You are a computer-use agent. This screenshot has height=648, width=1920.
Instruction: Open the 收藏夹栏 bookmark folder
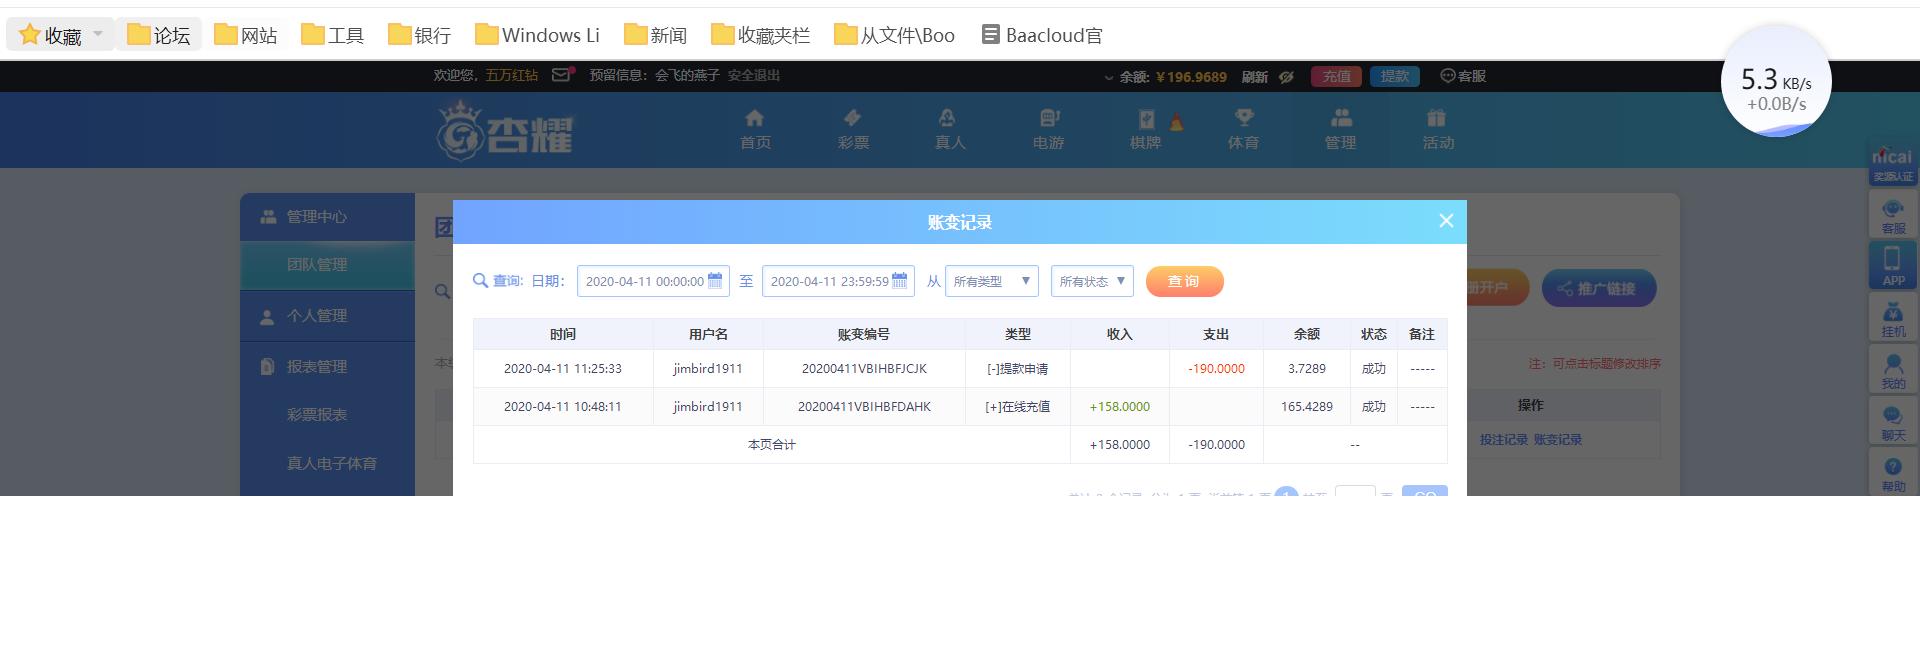click(761, 35)
